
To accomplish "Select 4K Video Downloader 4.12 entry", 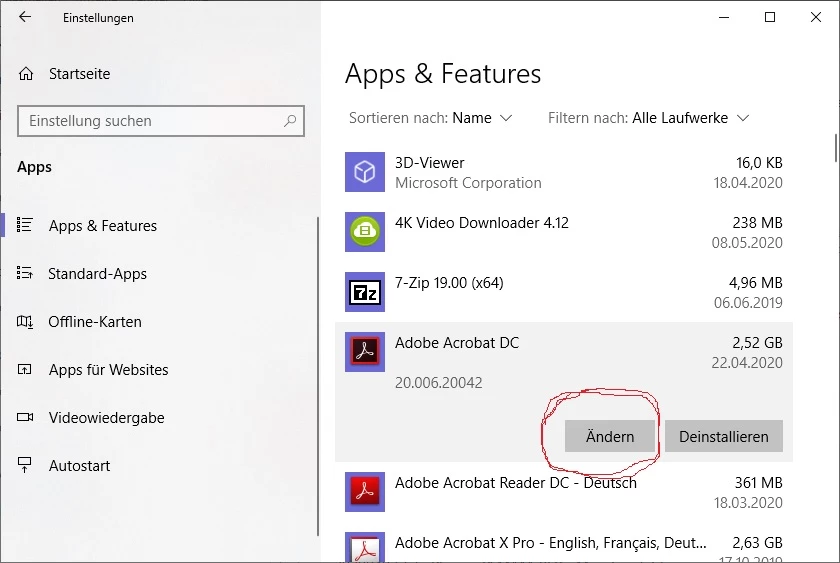I will [482, 223].
